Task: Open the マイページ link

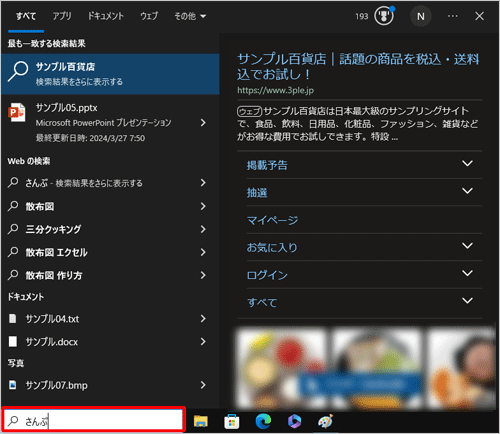Action: pos(272,220)
